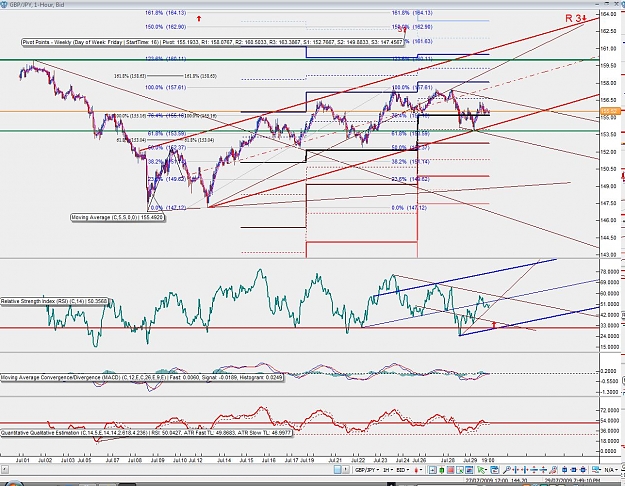Open the GBP/JPY symbol dropdown
The width and height of the screenshot is (625, 486).
point(367,470)
